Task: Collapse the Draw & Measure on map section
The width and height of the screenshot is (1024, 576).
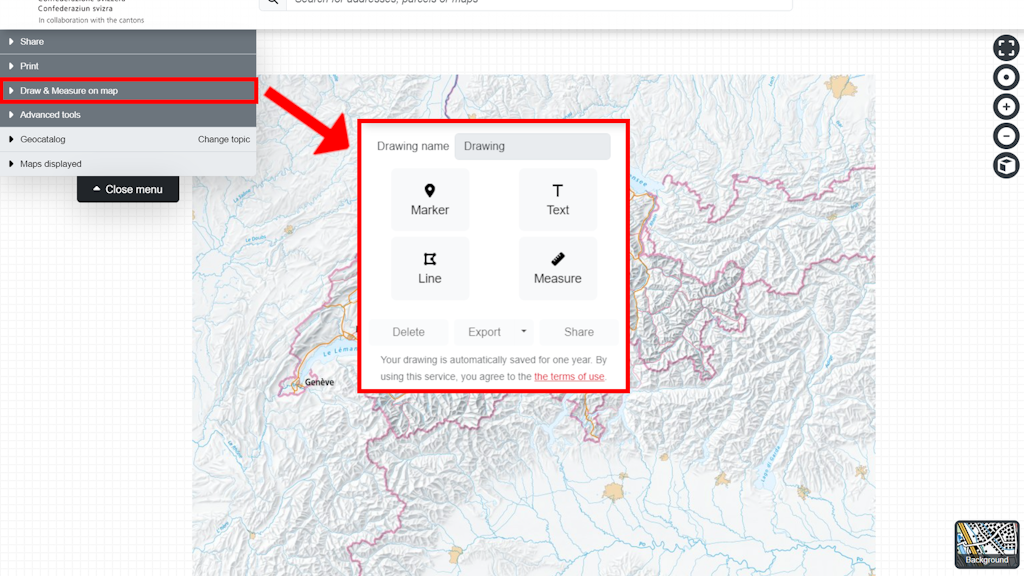Action: pyautogui.click(x=68, y=91)
